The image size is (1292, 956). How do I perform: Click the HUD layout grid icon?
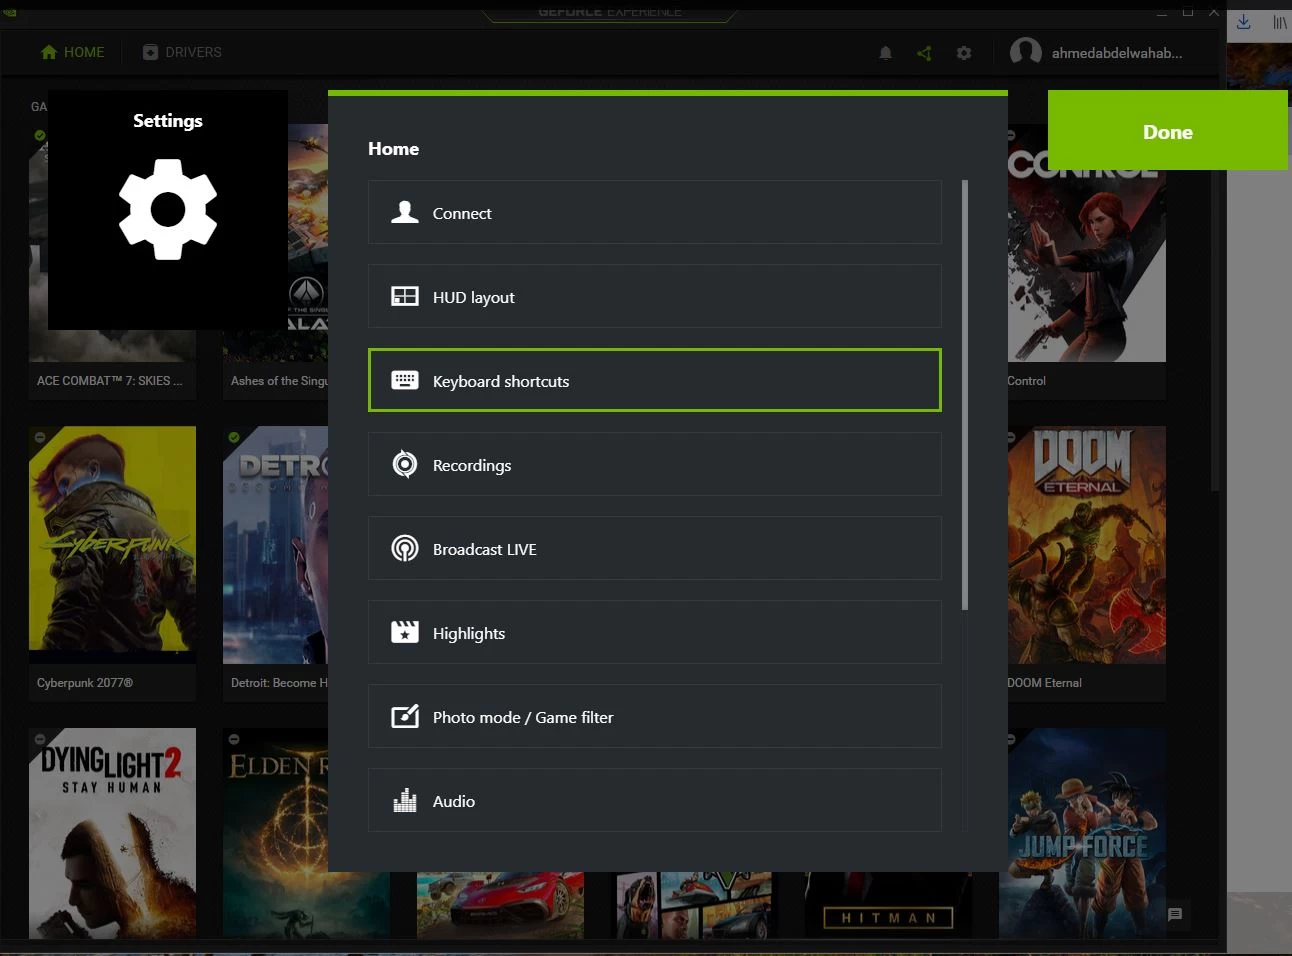(x=404, y=296)
